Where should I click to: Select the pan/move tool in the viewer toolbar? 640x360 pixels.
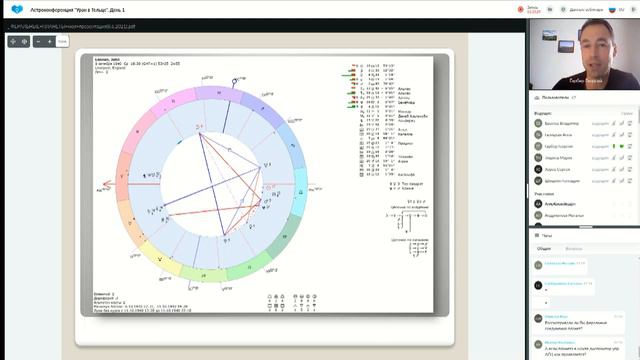(x=13, y=41)
